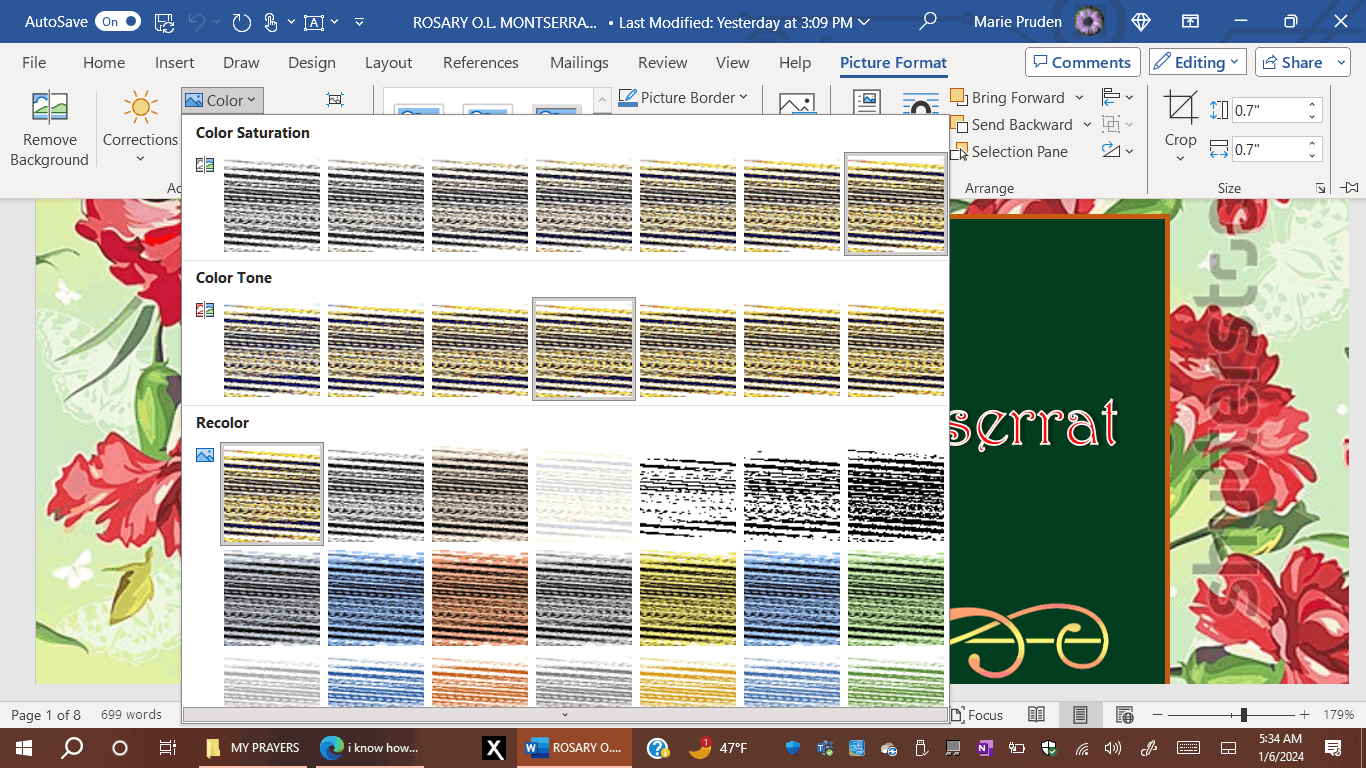Click the Touch/Mouse Mode hand icon
This screenshot has height=768, width=1366.
(x=270, y=21)
